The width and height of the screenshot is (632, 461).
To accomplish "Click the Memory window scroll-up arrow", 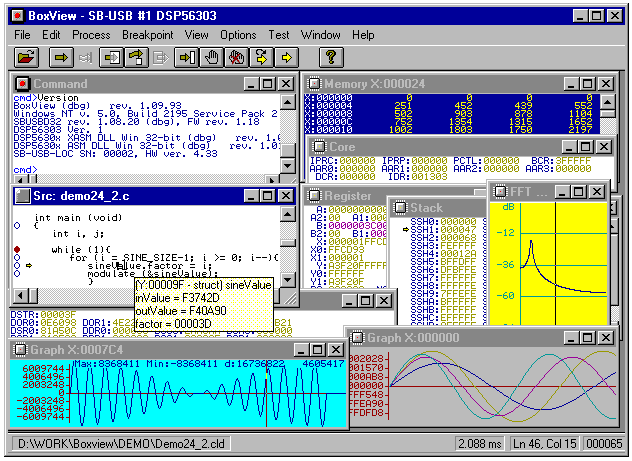I will [608, 102].
